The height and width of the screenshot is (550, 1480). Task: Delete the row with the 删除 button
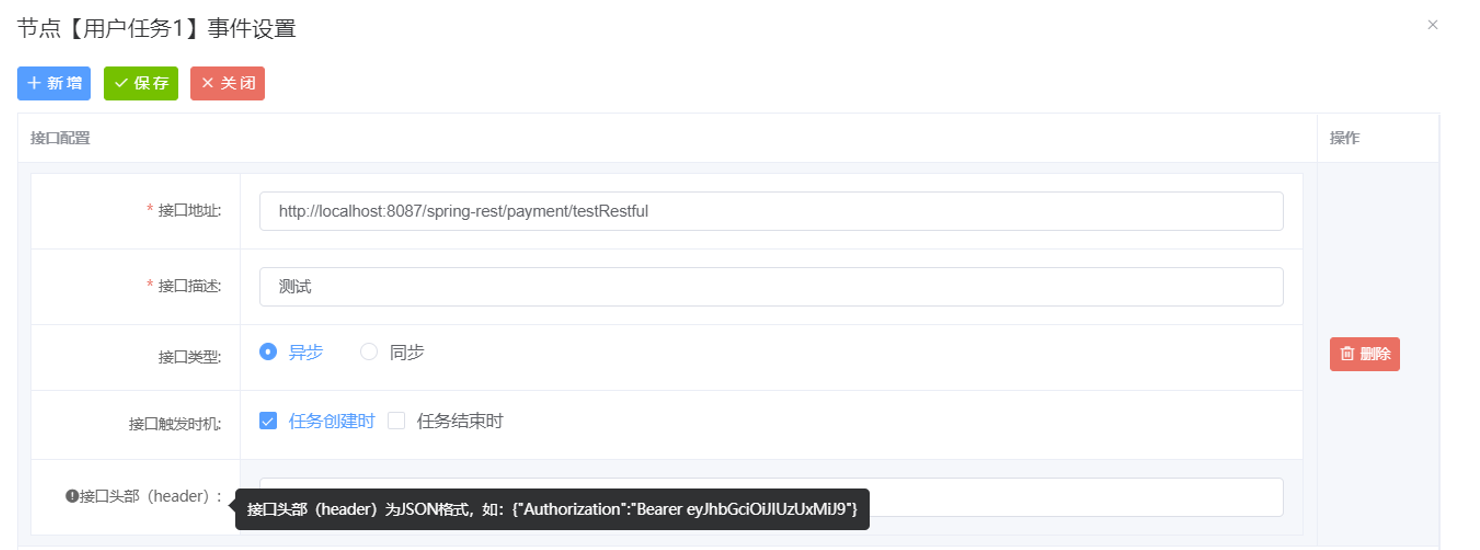point(1365,354)
